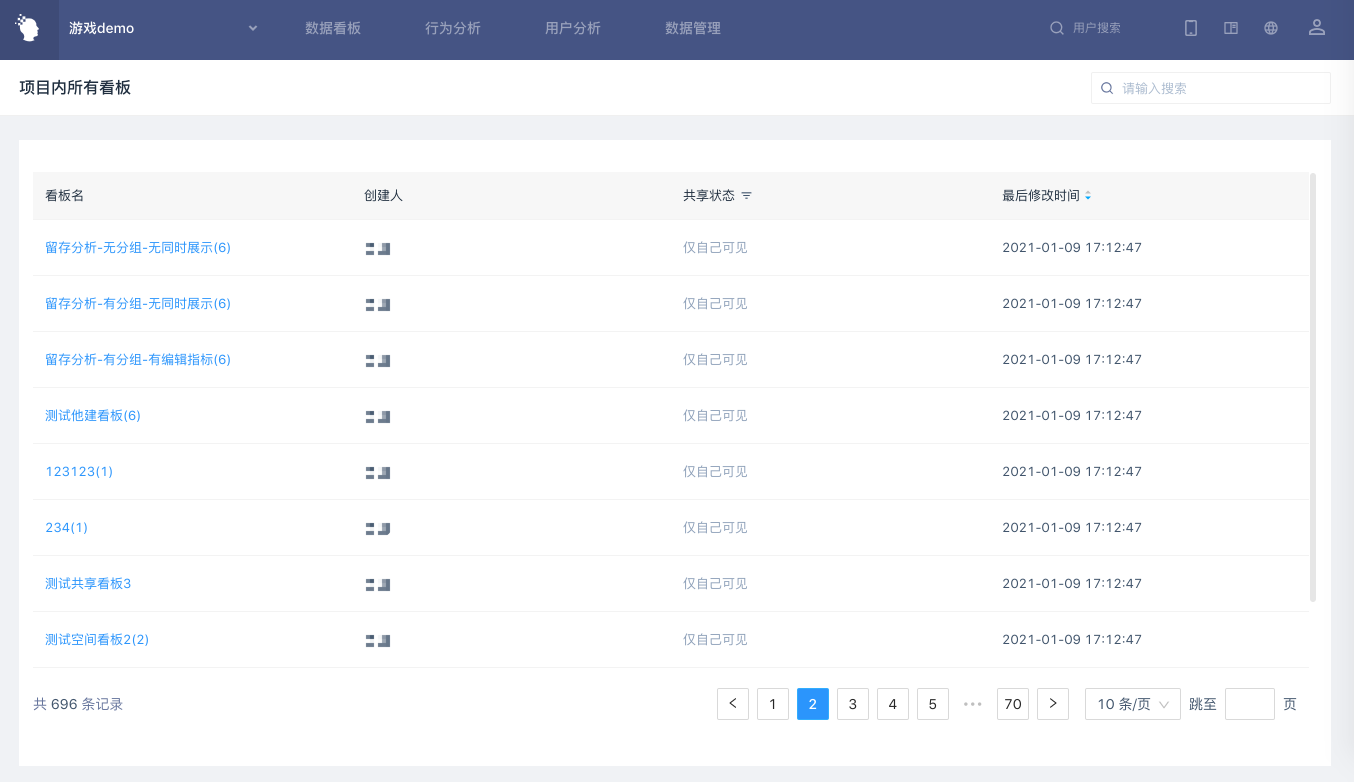Open the 行为分析 menu
The image size is (1354, 782).
(453, 28)
